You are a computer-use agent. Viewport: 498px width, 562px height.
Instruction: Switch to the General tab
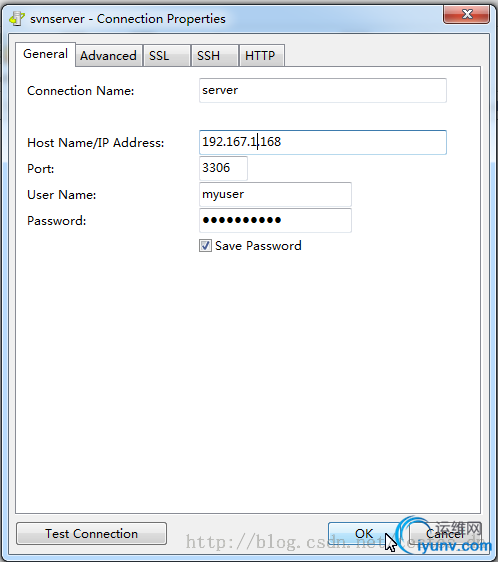tap(46, 54)
